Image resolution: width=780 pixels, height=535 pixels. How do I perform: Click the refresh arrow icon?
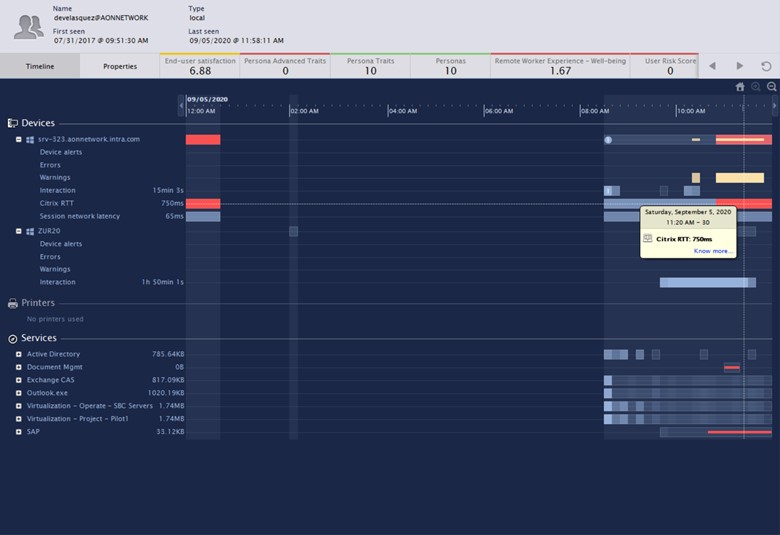[x=766, y=66]
